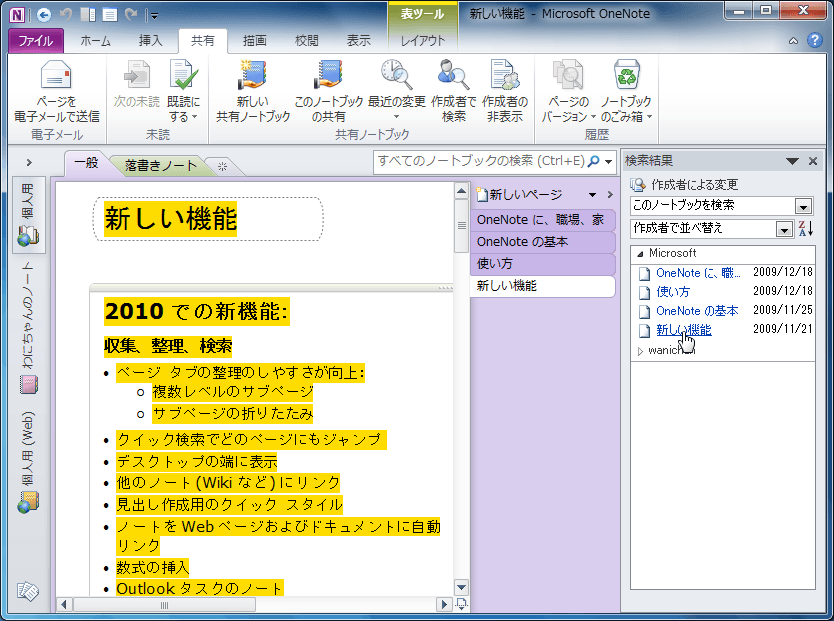Select page tab 'OneNote に、職場、家'

(542, 220)
